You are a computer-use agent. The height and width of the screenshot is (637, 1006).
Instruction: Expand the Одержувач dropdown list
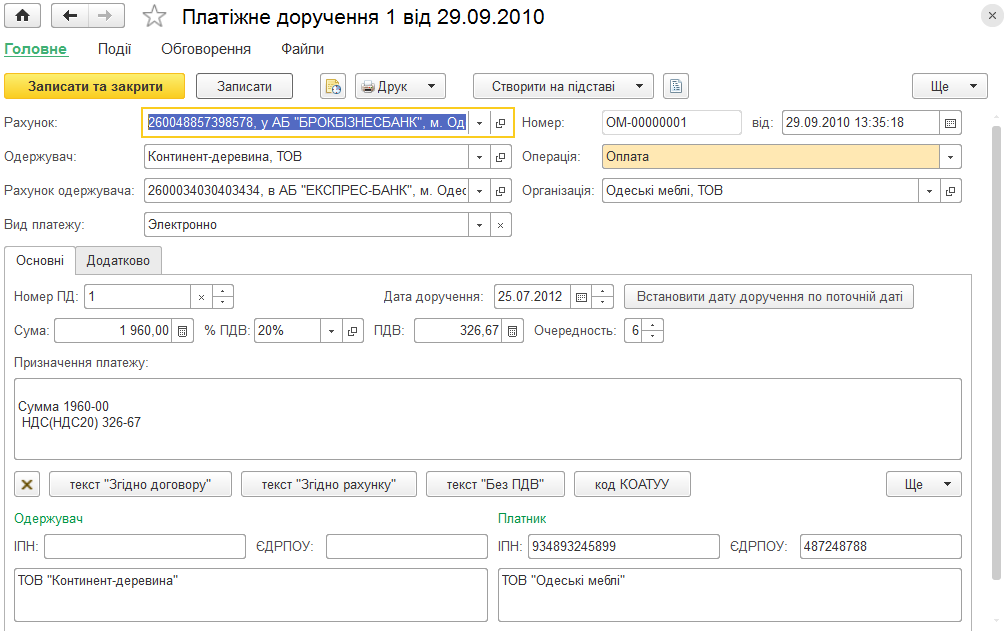479,157
